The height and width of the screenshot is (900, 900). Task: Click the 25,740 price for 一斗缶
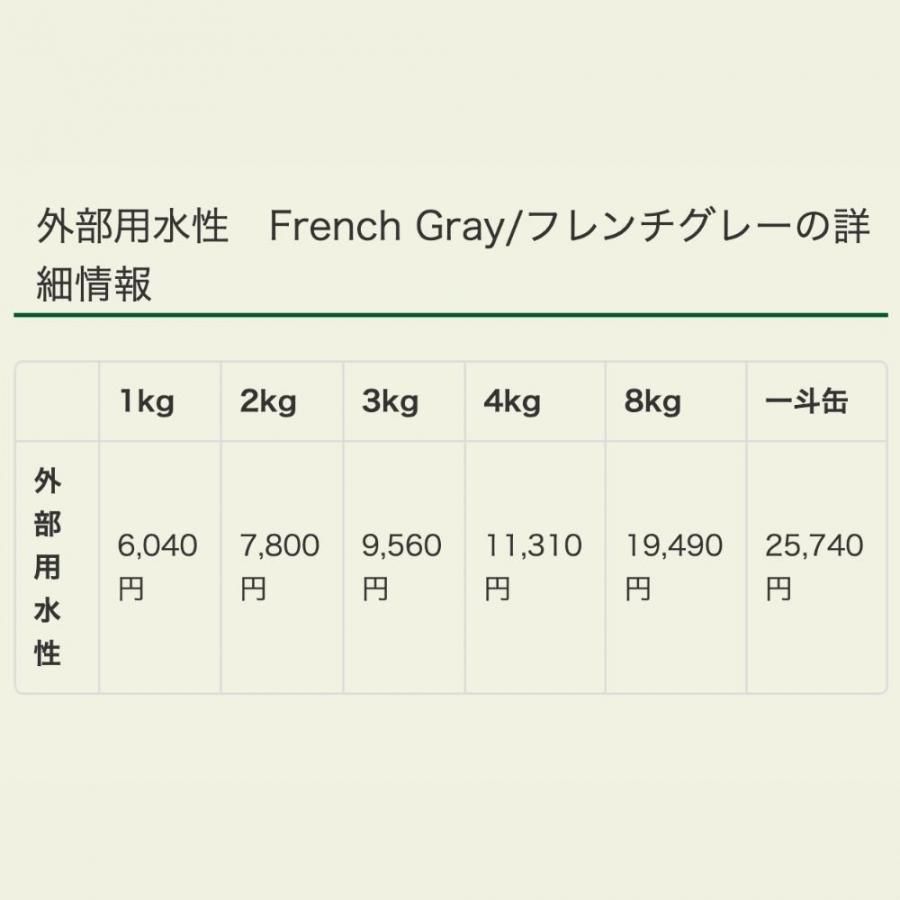(814, 546)
